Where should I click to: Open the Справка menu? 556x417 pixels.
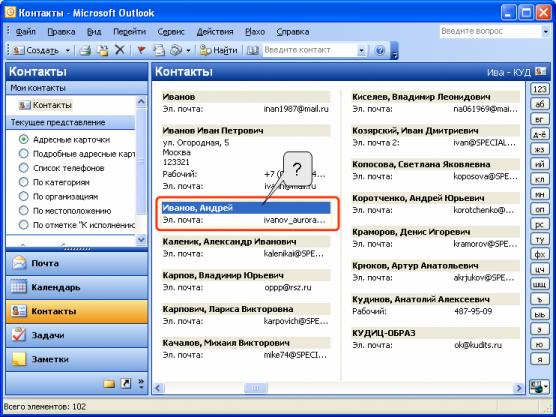tap(293, 32)
